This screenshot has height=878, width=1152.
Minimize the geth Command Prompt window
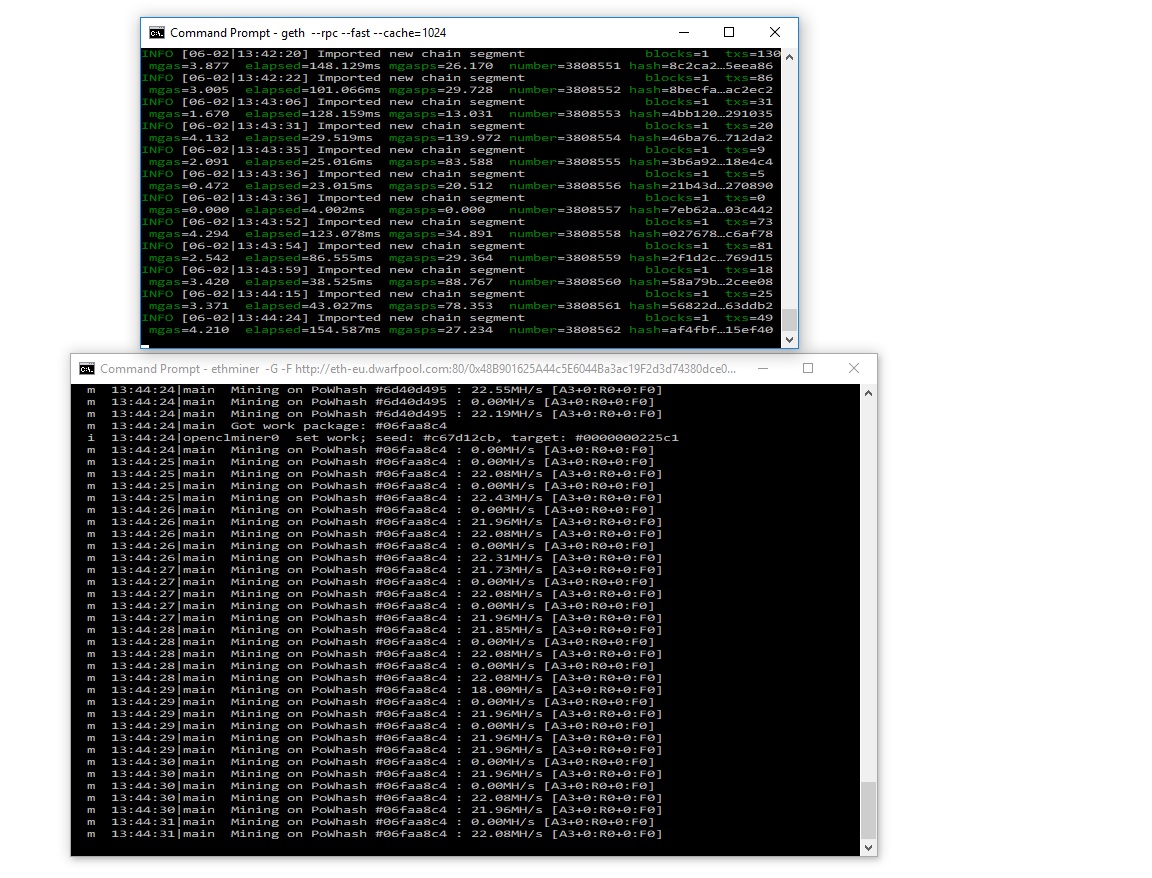tap(683, 32)
